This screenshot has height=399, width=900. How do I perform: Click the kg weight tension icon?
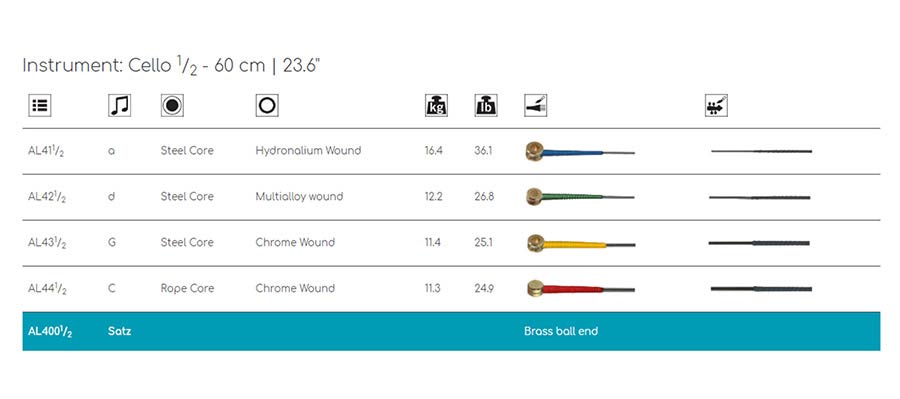[436, 106]
